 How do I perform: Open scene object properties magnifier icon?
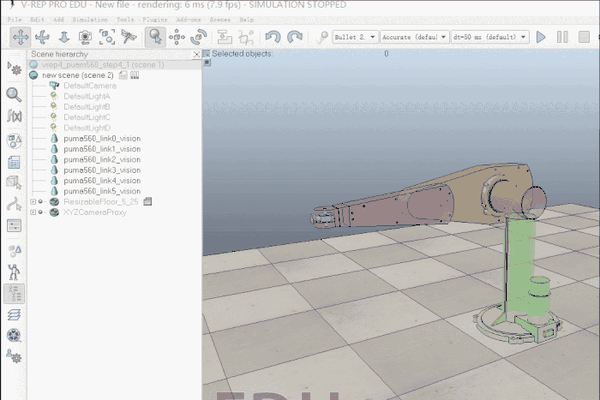[x=14, y=94]
